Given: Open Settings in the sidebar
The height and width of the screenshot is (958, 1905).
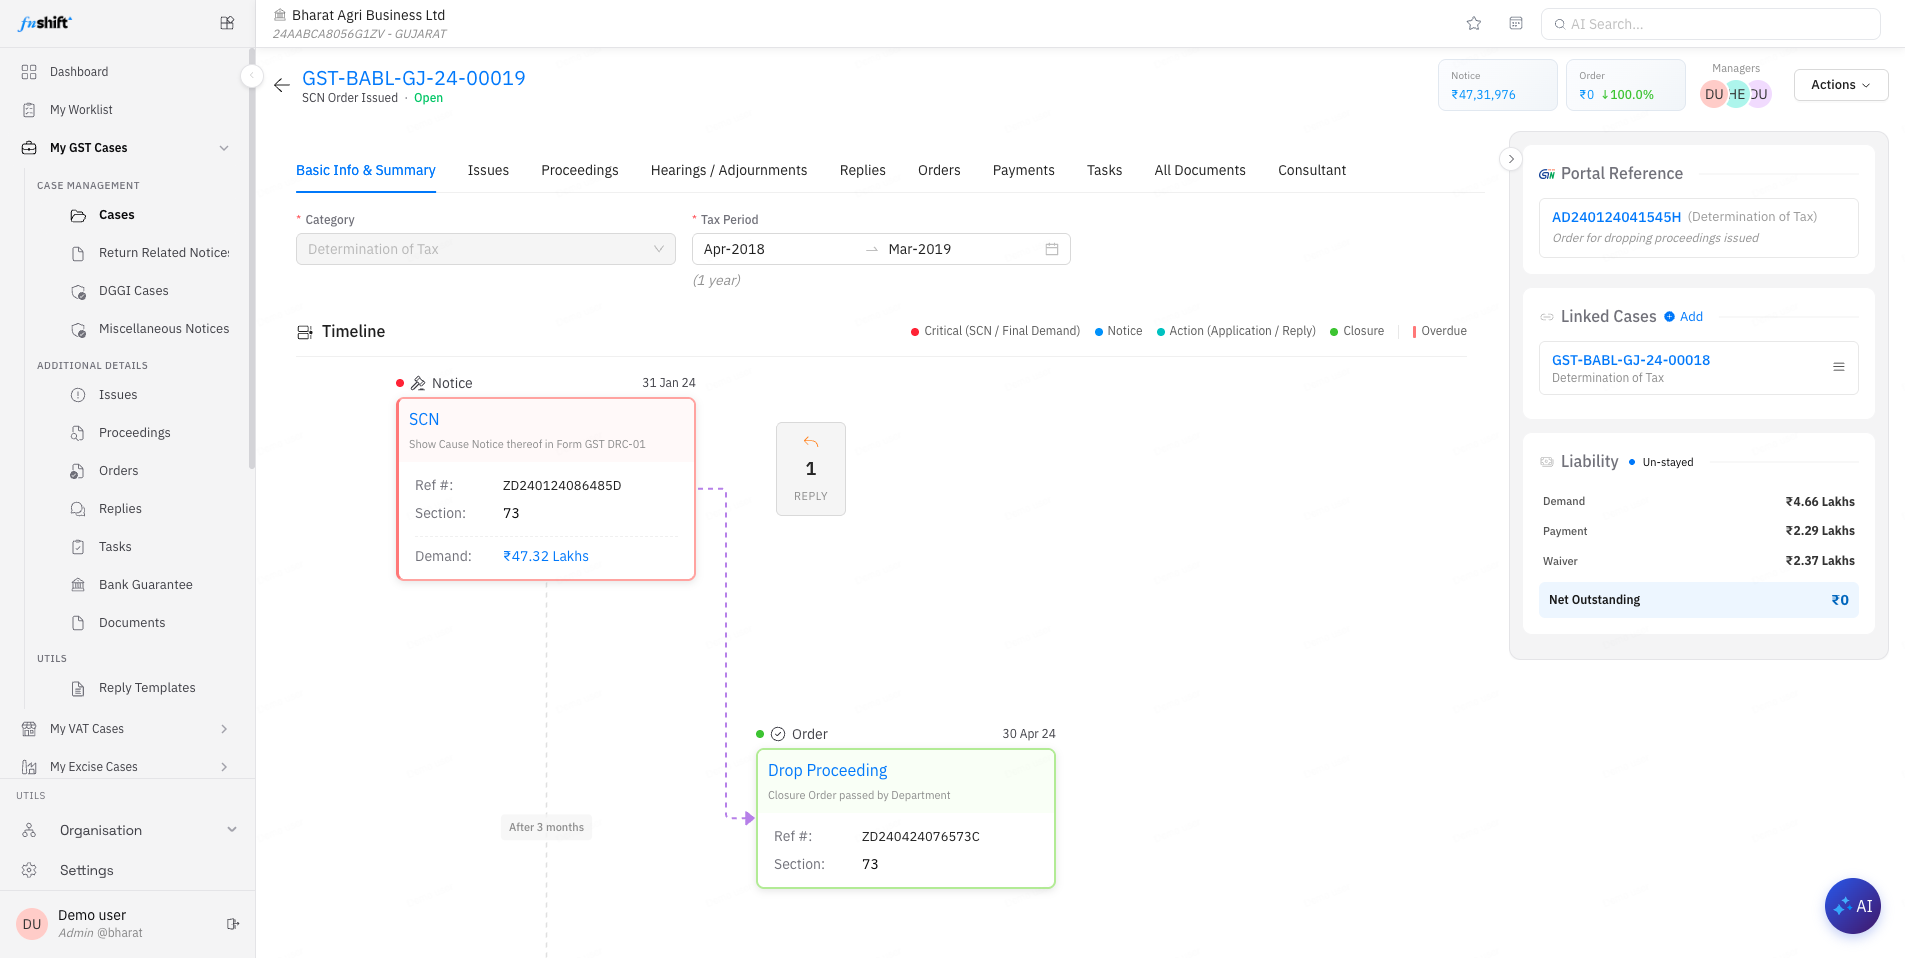Looking at the screenshot, I should (87, 871).
